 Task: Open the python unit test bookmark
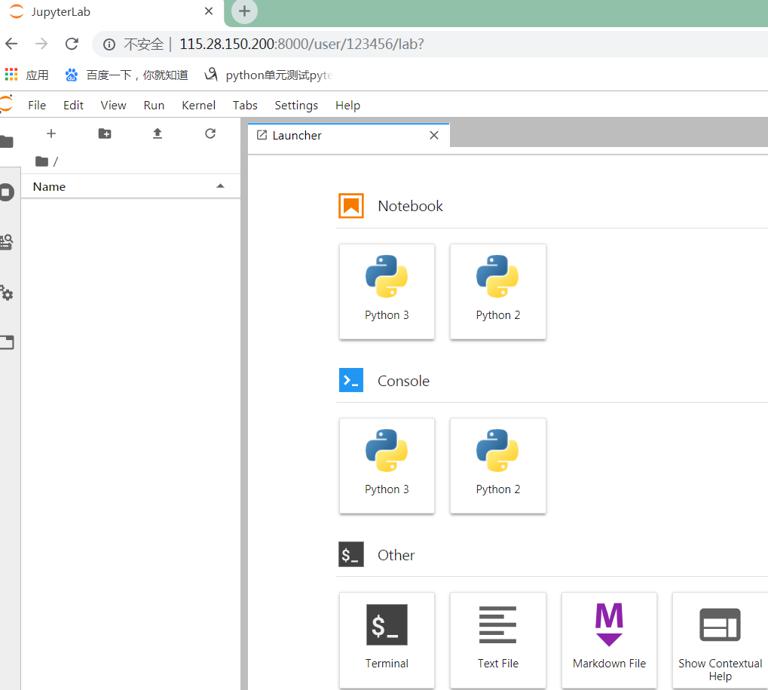coord(268,75)
